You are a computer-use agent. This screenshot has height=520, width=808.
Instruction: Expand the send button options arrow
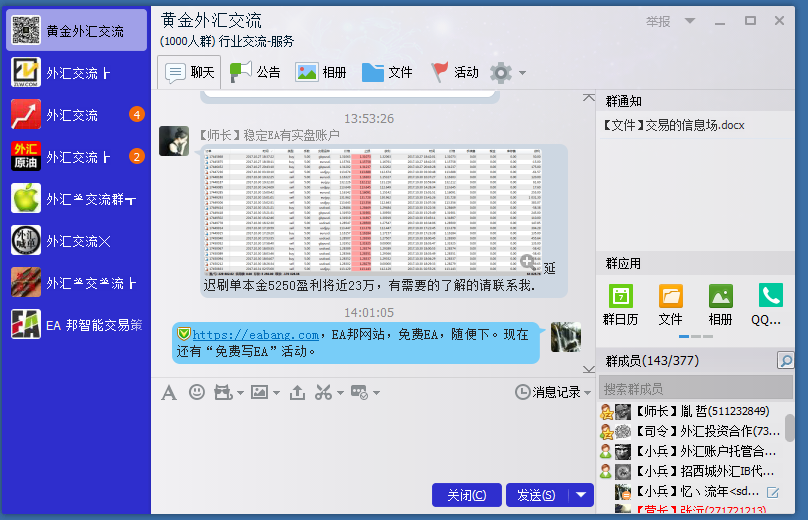[x=581, y=495]
